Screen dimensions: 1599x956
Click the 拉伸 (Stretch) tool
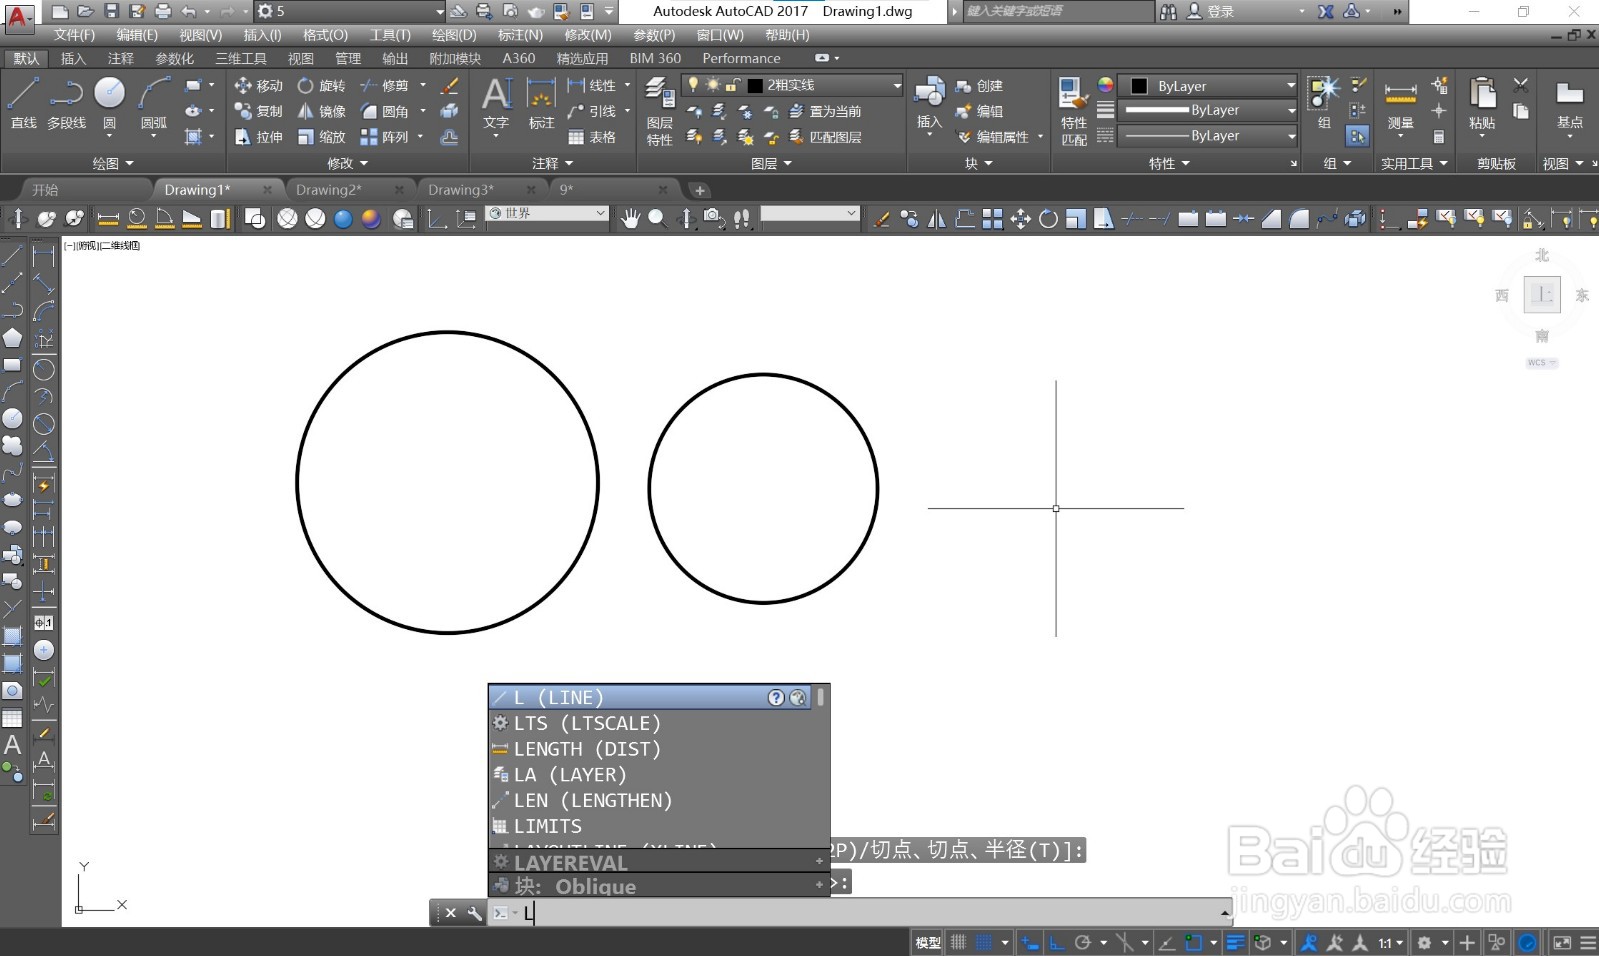[x=258, y=137]
